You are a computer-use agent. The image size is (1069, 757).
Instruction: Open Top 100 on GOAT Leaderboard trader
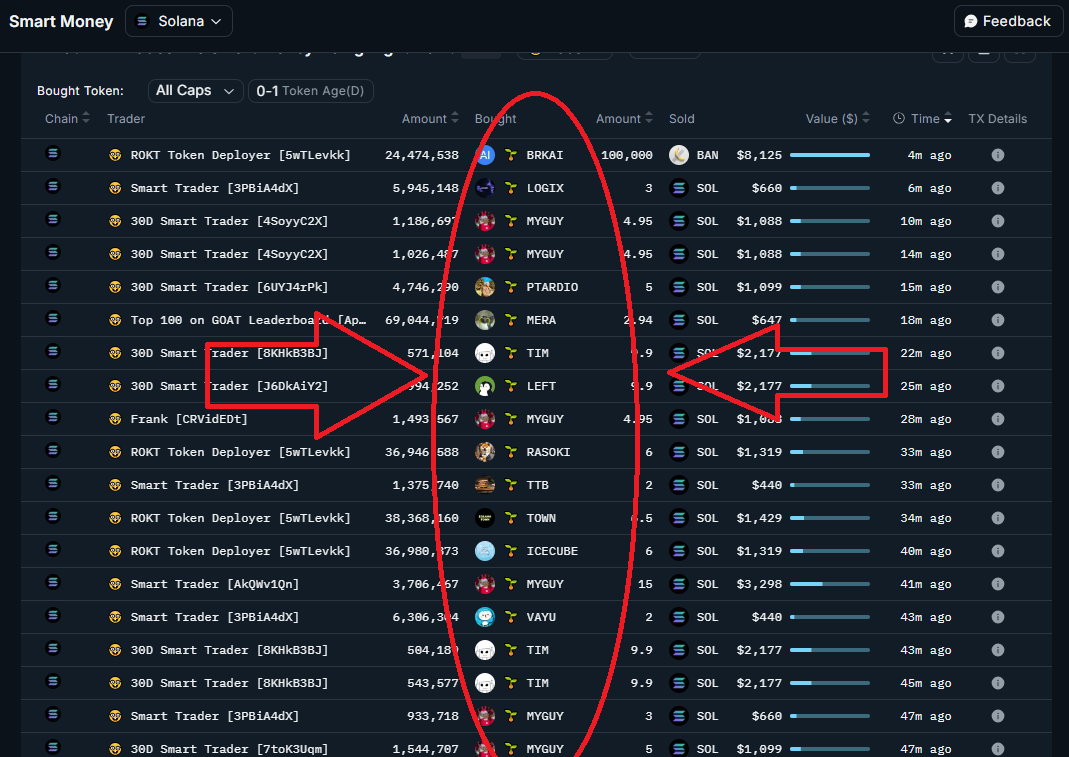248,320
